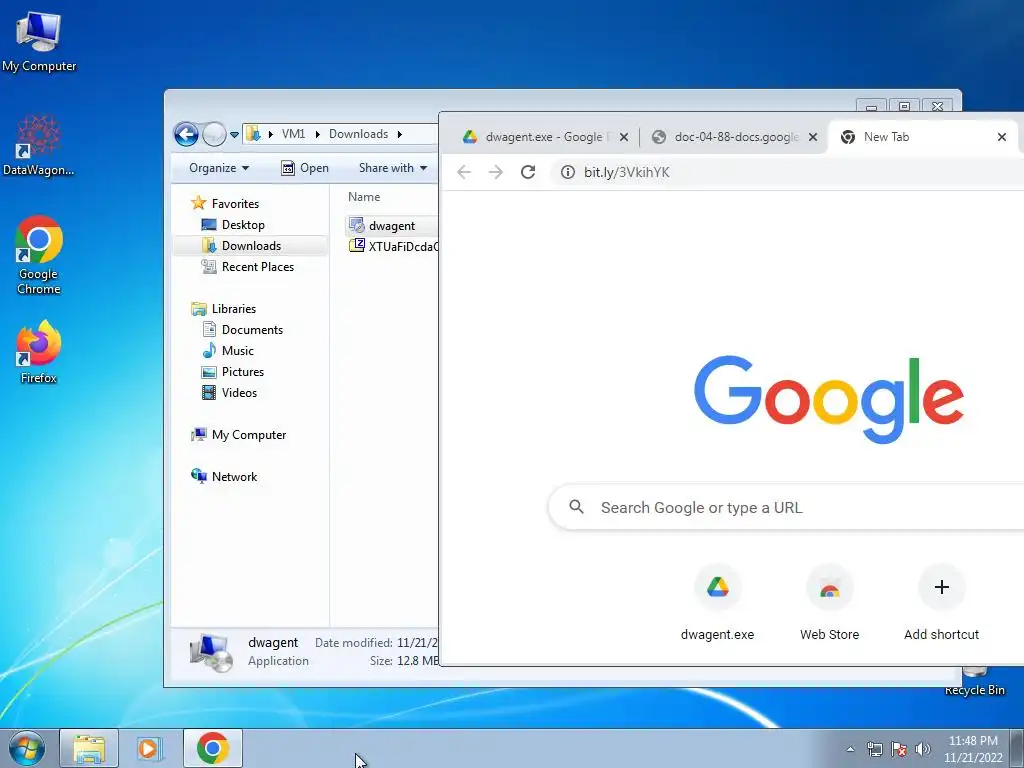Close the New Tab tab
Image resolution: width=1024 pixels, height=768 pixels.
[1002, 137]
